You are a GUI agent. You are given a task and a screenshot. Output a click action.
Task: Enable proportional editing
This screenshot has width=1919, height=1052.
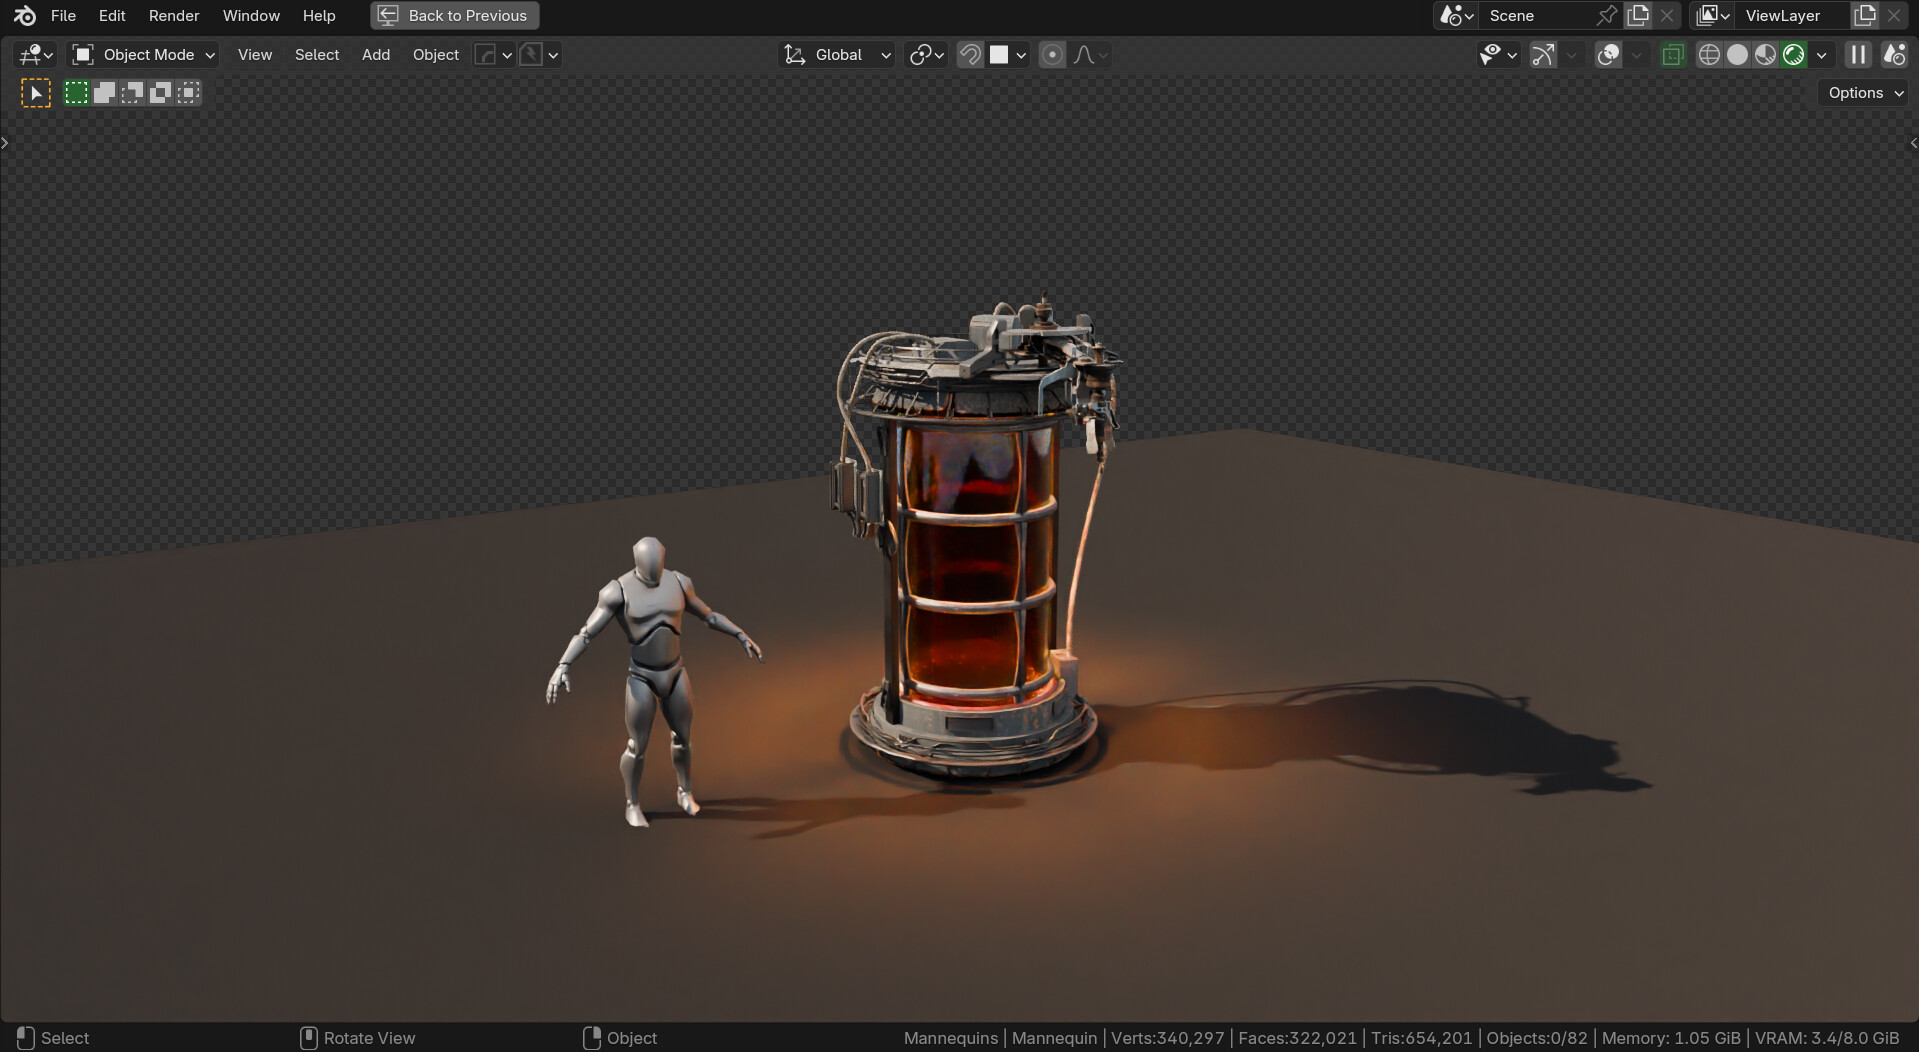click(1051, 54)
